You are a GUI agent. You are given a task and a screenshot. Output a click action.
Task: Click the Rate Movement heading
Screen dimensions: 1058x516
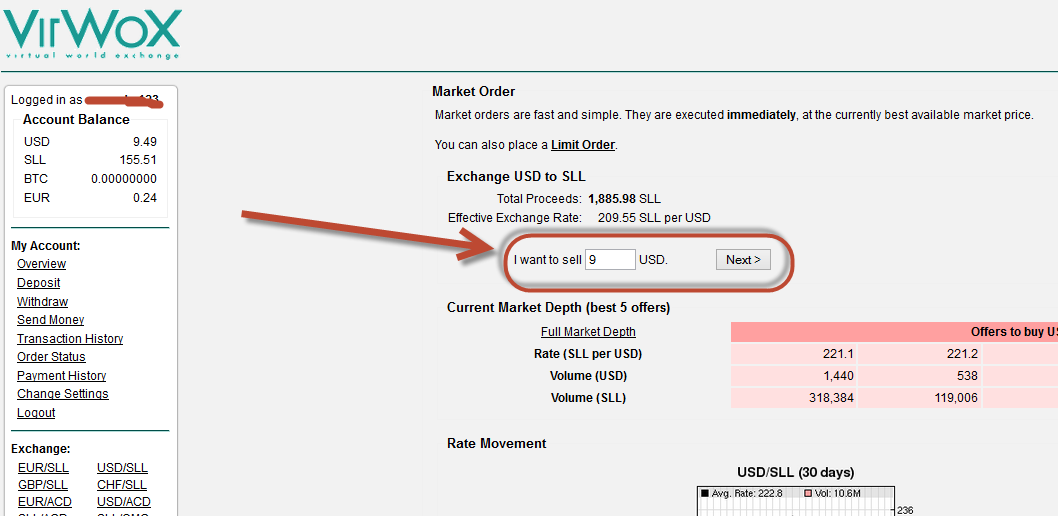tap(497, 444)
